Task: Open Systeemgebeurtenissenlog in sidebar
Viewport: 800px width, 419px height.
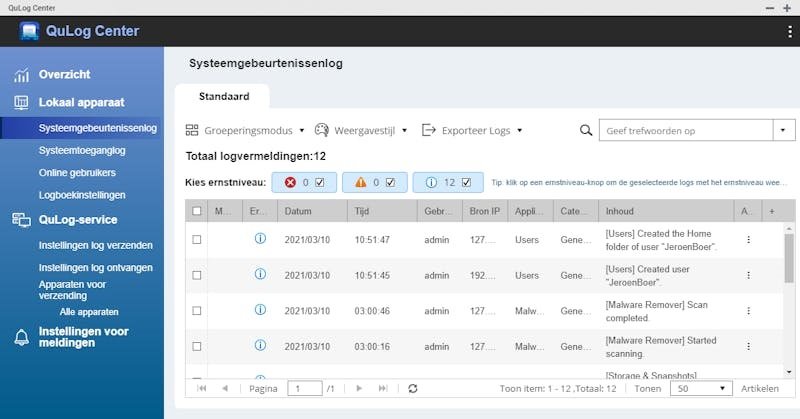Action: 97,128
